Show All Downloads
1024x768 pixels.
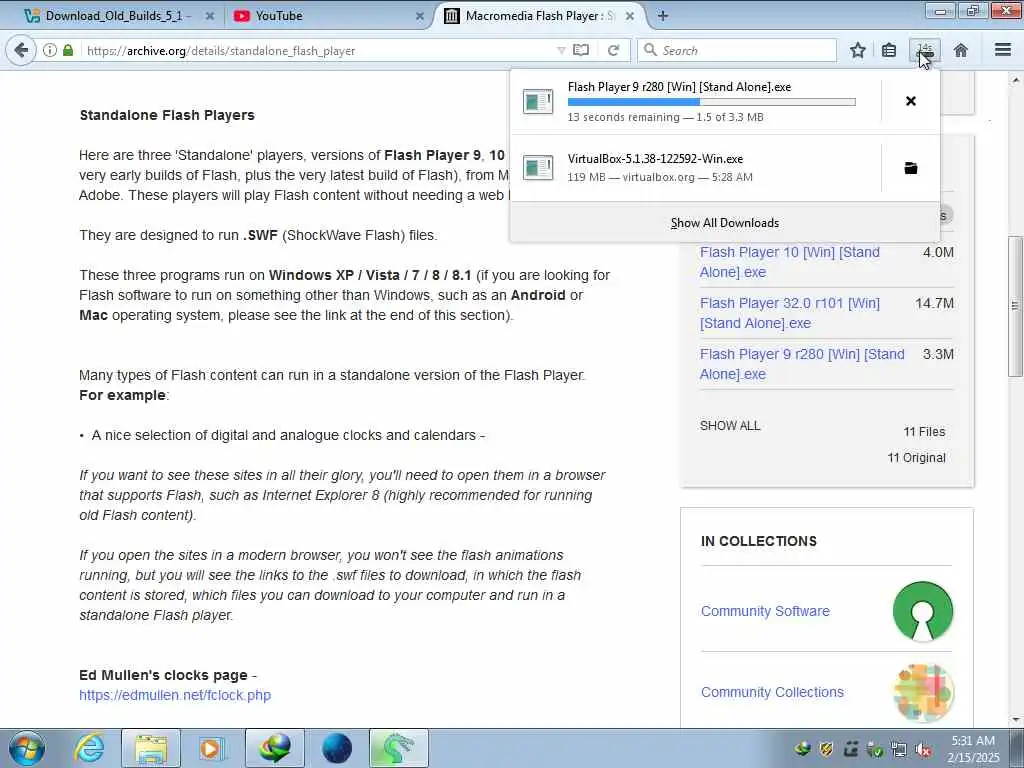(724, 223)
